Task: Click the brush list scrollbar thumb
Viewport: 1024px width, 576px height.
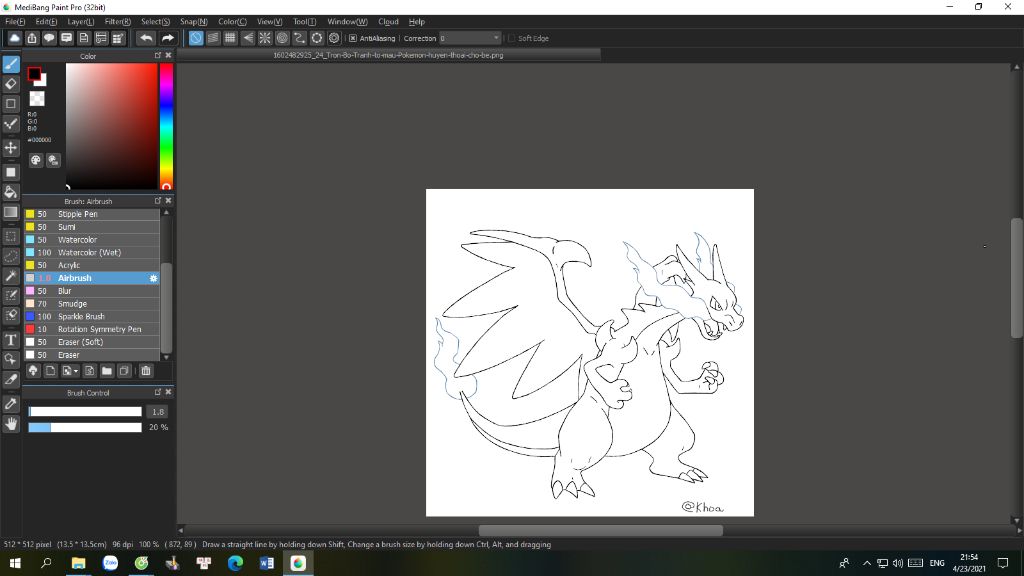Action: tap(167, 307)
